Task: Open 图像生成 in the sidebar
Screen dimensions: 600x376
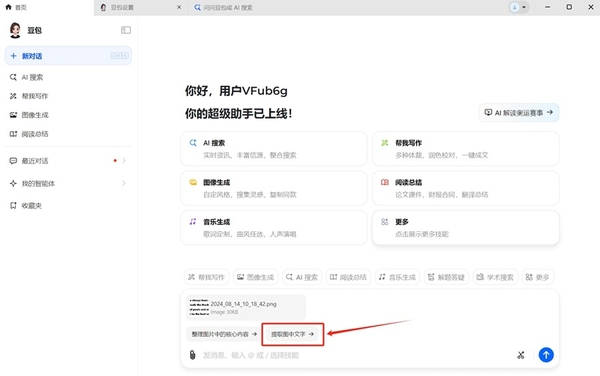Action: (68, 115)
